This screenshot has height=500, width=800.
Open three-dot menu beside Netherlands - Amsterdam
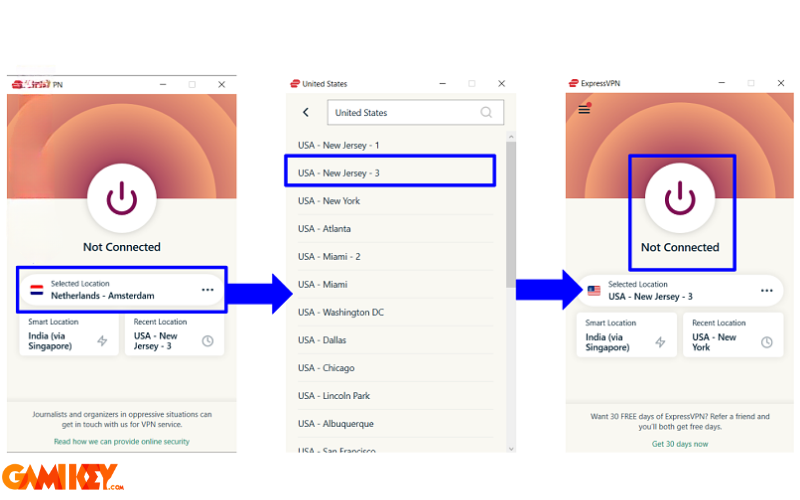(207, 290)
